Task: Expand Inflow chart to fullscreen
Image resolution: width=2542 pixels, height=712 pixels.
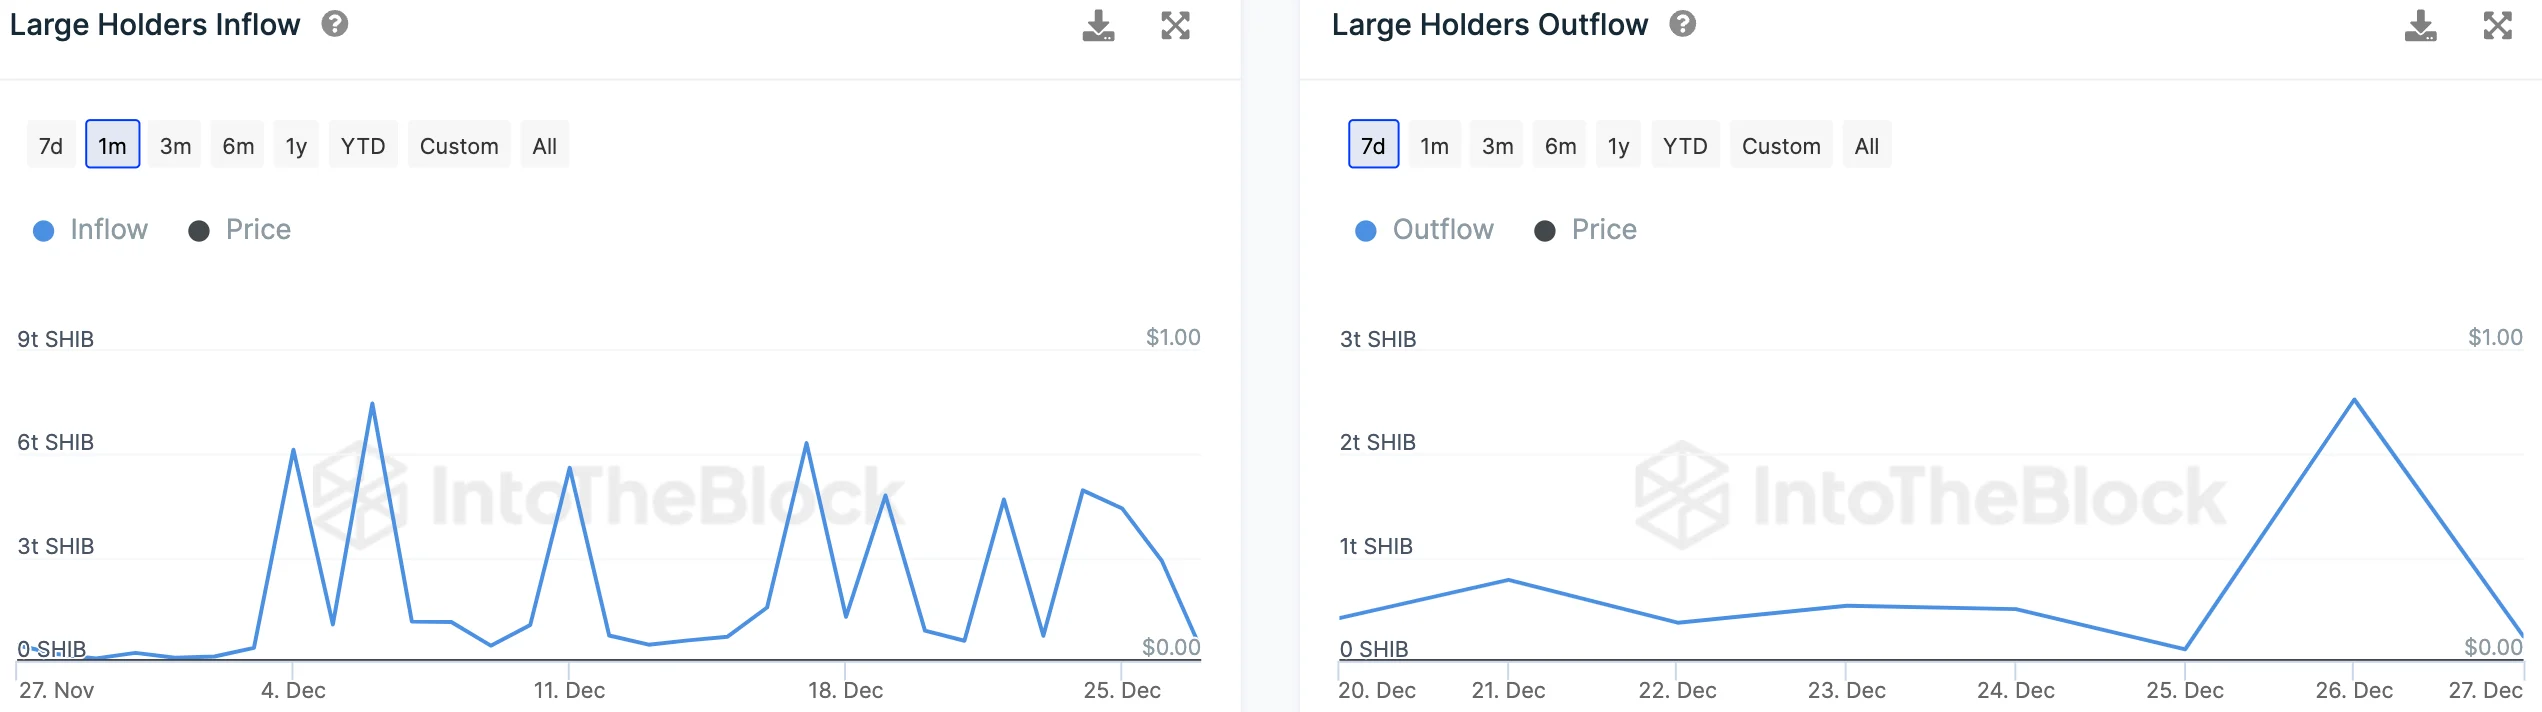Action: tap(1175, 26)
